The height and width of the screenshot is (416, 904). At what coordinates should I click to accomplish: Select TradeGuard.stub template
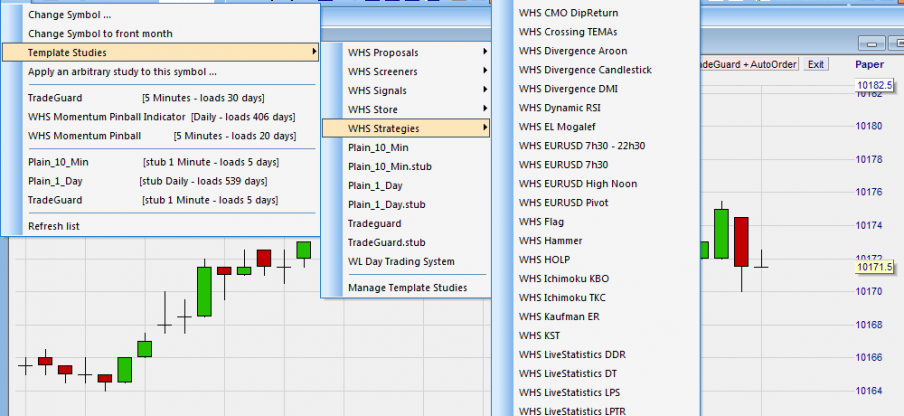click(x=405, y=243)
